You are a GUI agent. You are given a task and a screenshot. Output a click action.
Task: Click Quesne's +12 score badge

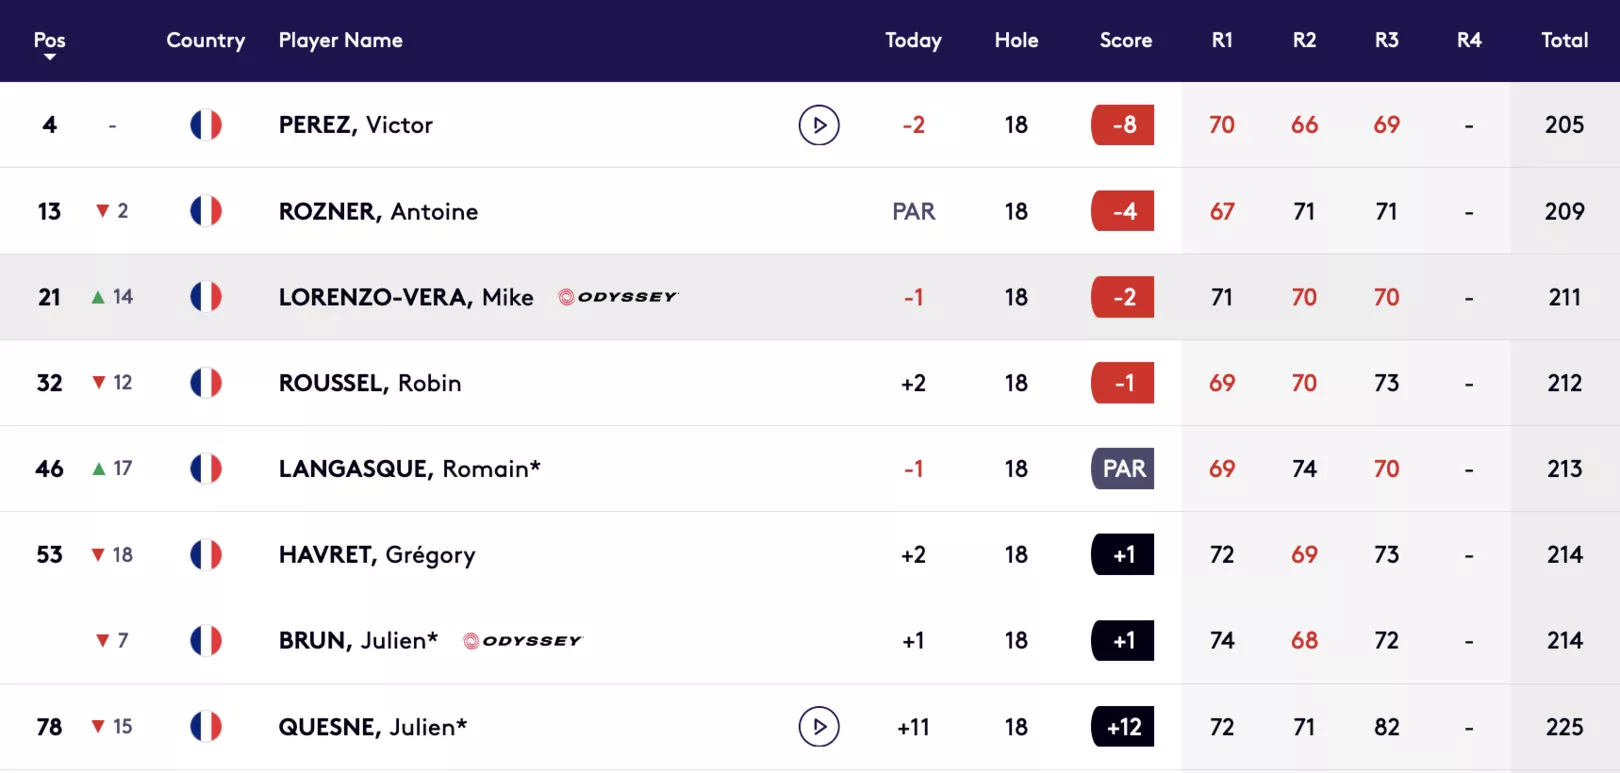click(x=1123, y=727)
